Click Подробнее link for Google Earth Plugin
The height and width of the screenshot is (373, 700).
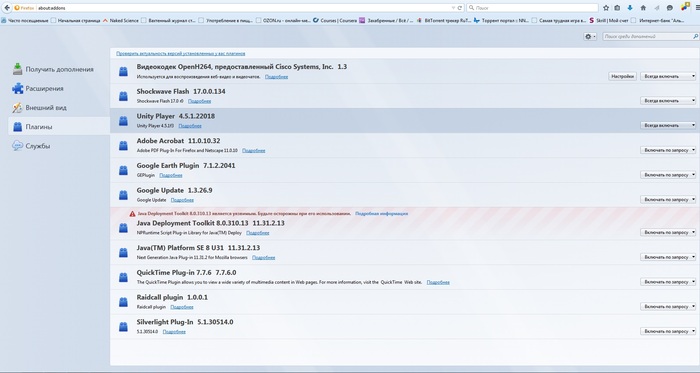pos(171,175)
